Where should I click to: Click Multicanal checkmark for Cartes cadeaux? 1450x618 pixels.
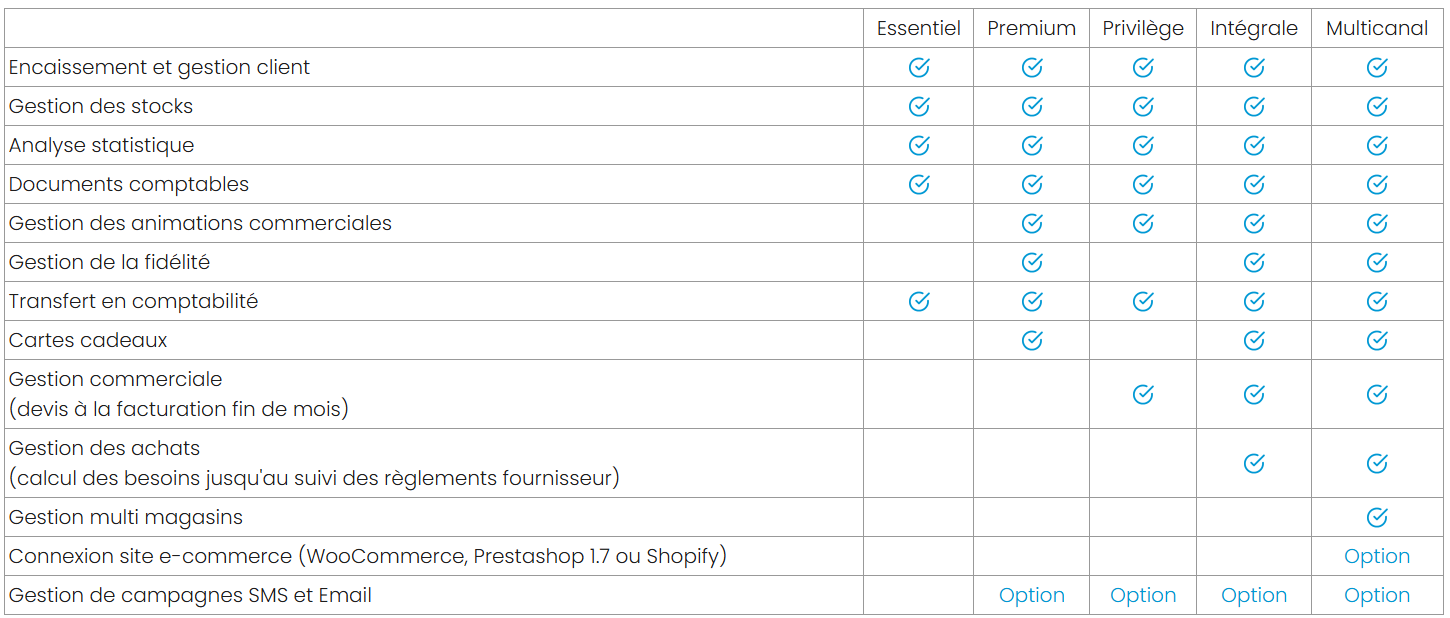click(1377, 340)
